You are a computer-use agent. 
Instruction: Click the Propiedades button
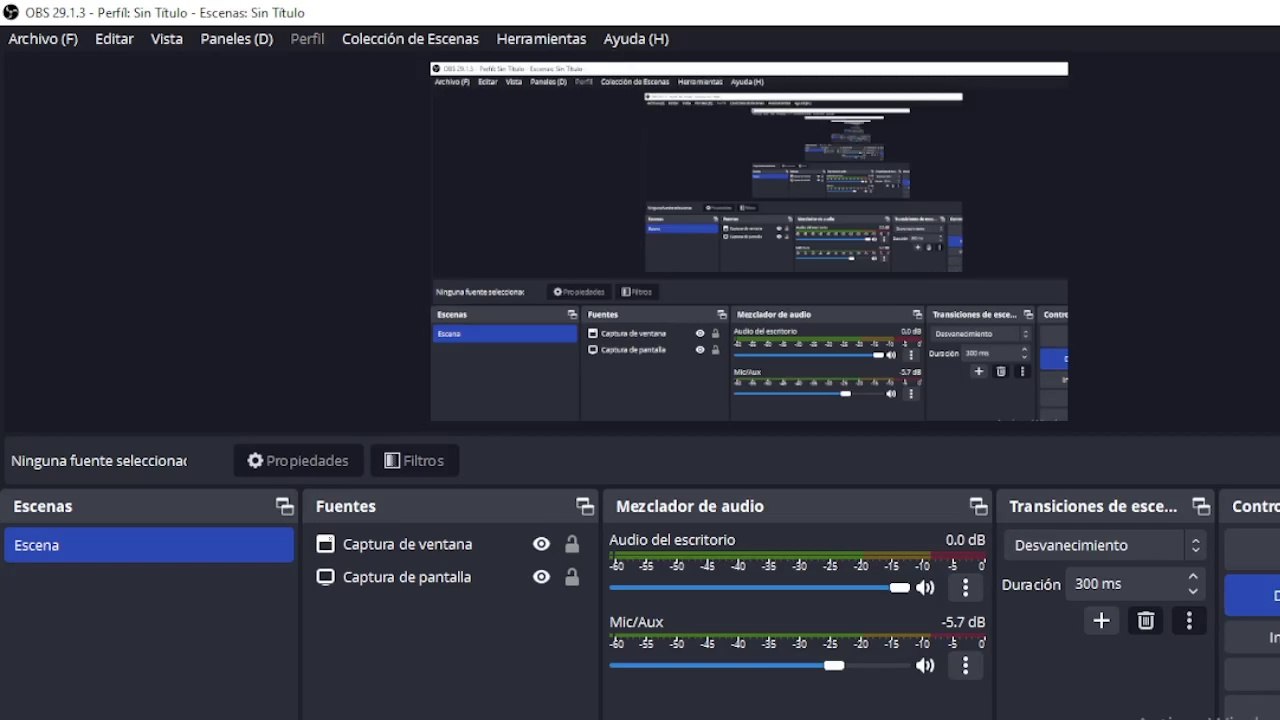[297, 461]
